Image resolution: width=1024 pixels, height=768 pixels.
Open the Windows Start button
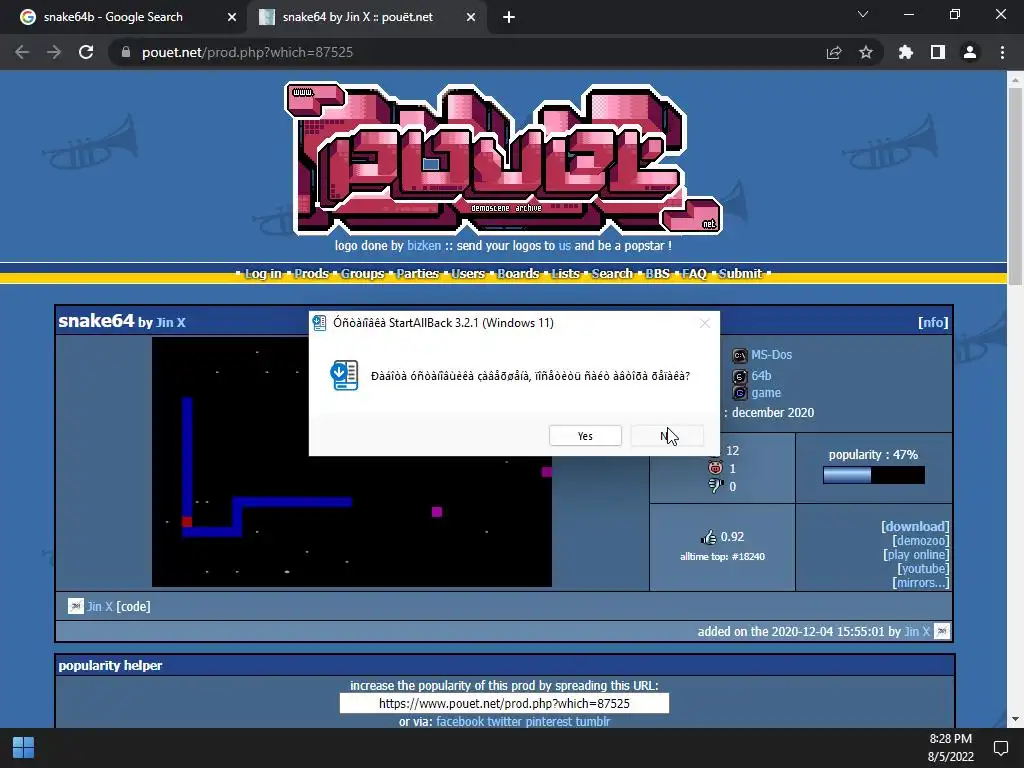click(x=24, y=747)
